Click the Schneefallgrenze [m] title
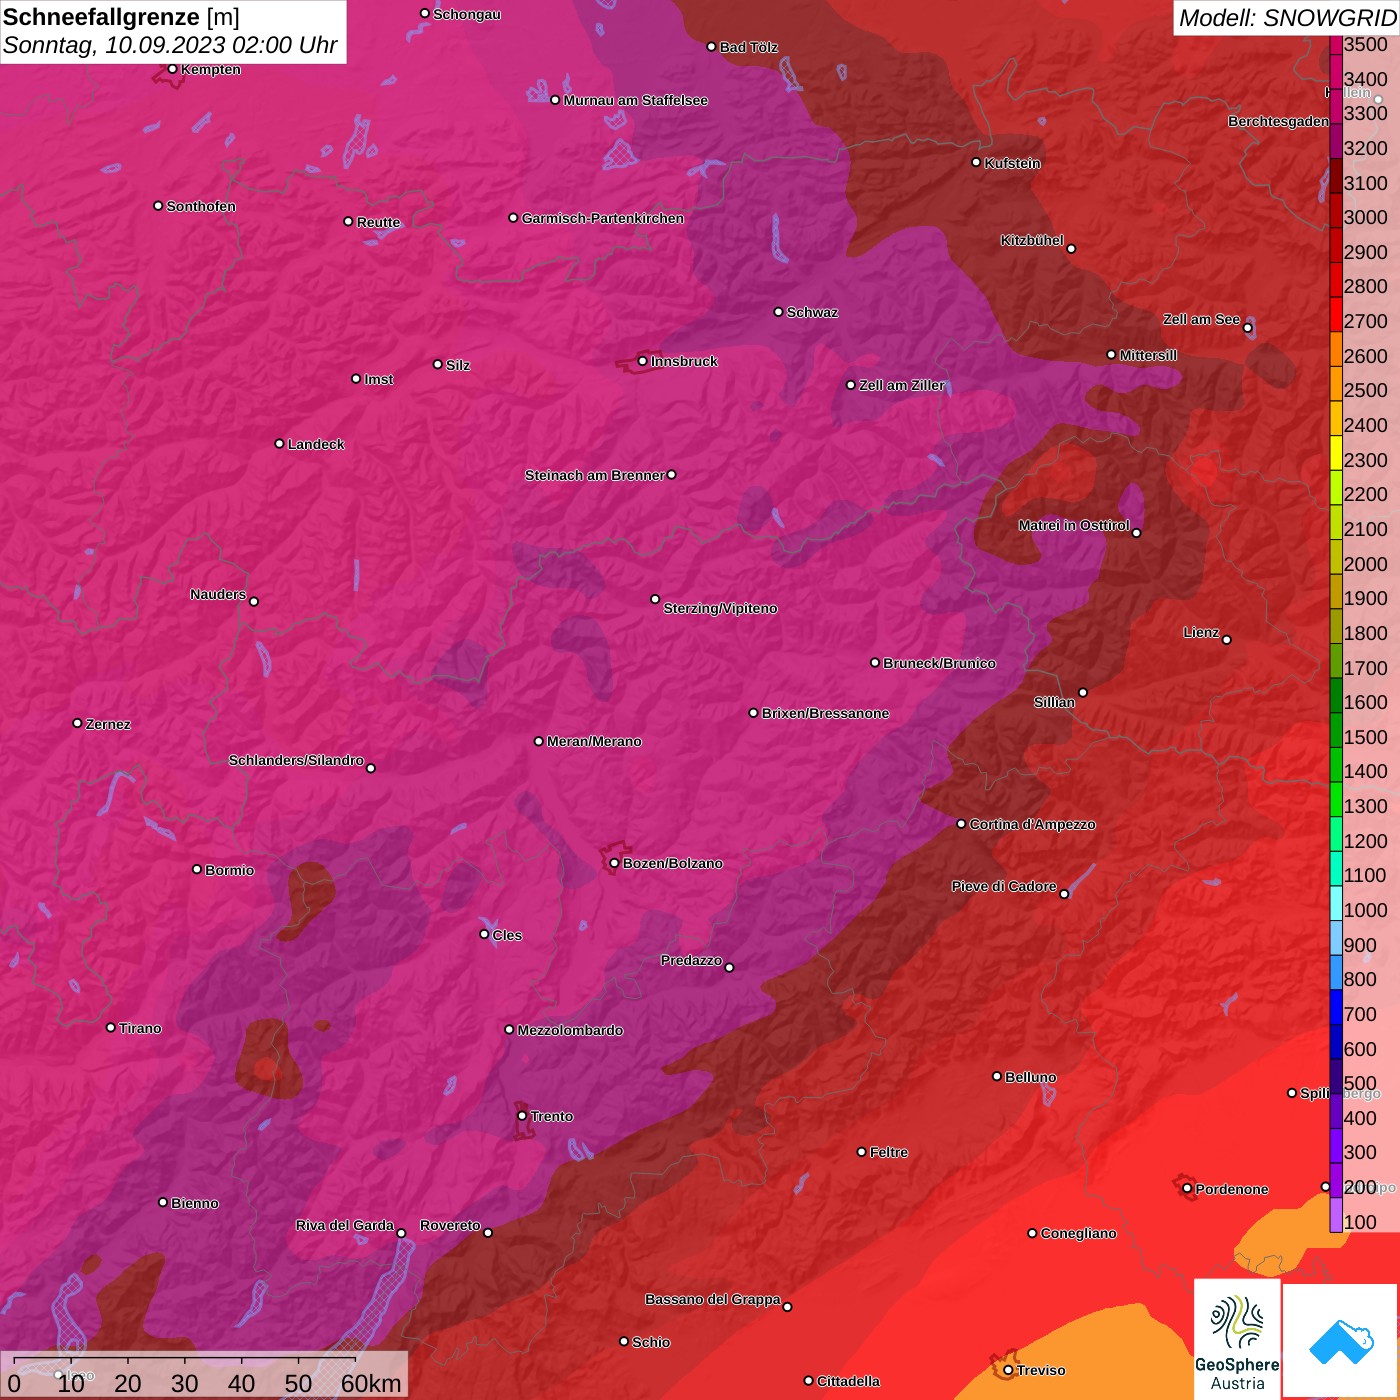1400x1400 pixels. [122, 17]
